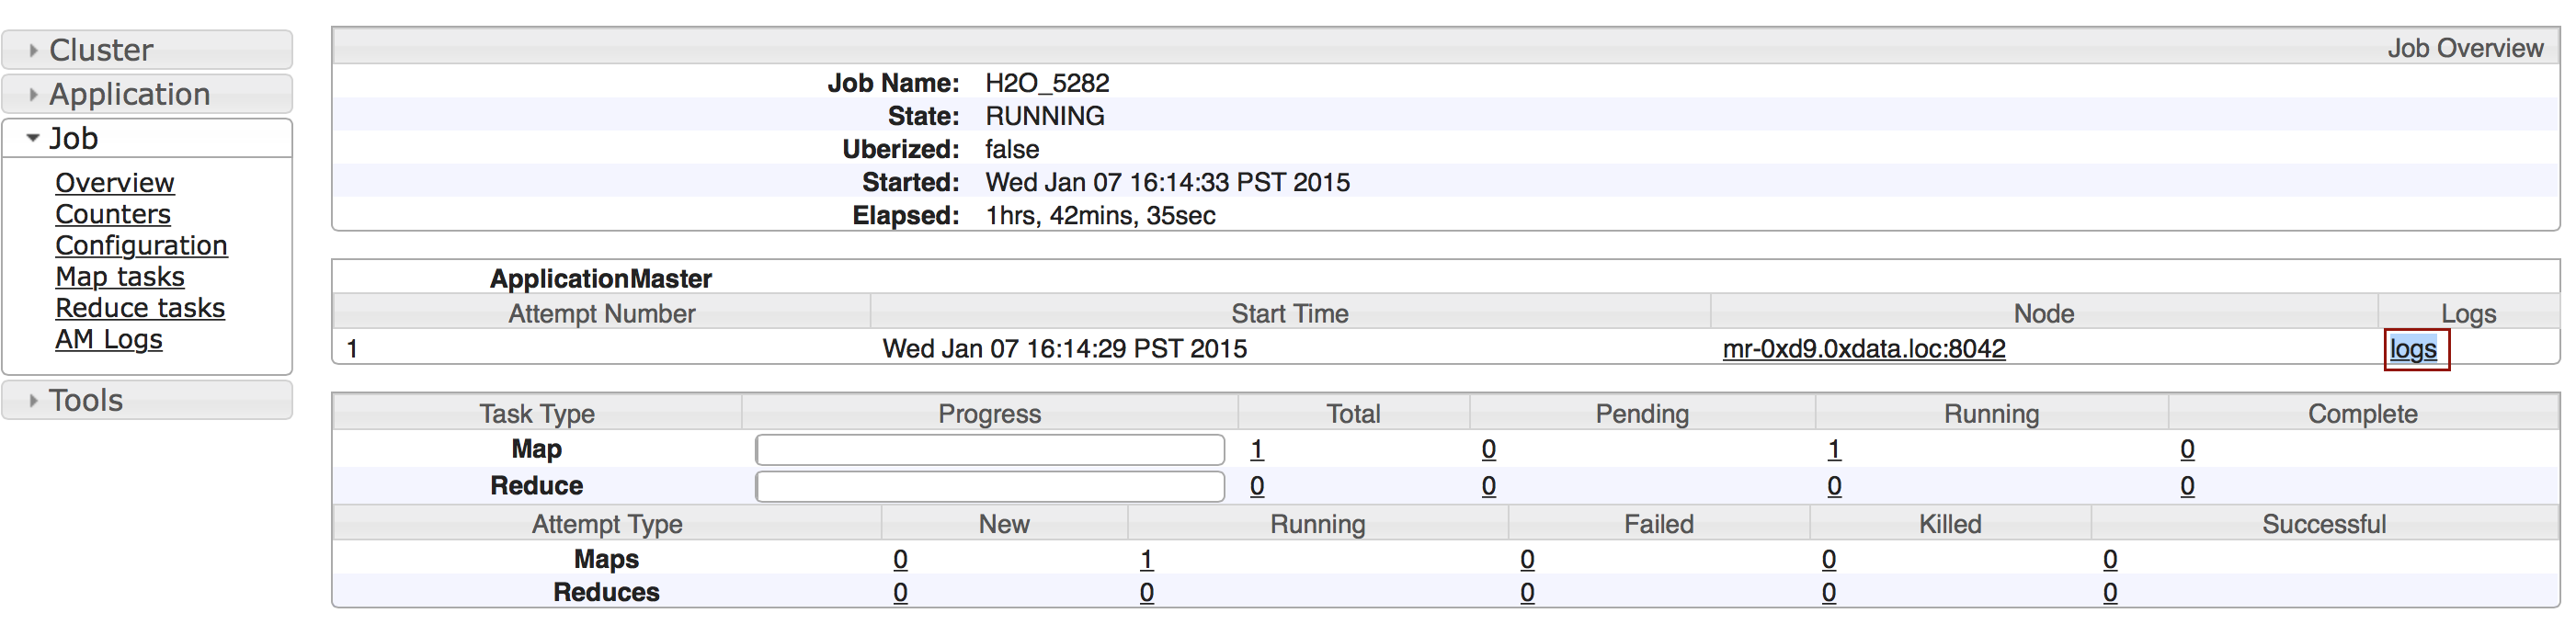Open the job Configuration link
The width and height of the screenshot is (2576, 636).
tap(141, 245)
